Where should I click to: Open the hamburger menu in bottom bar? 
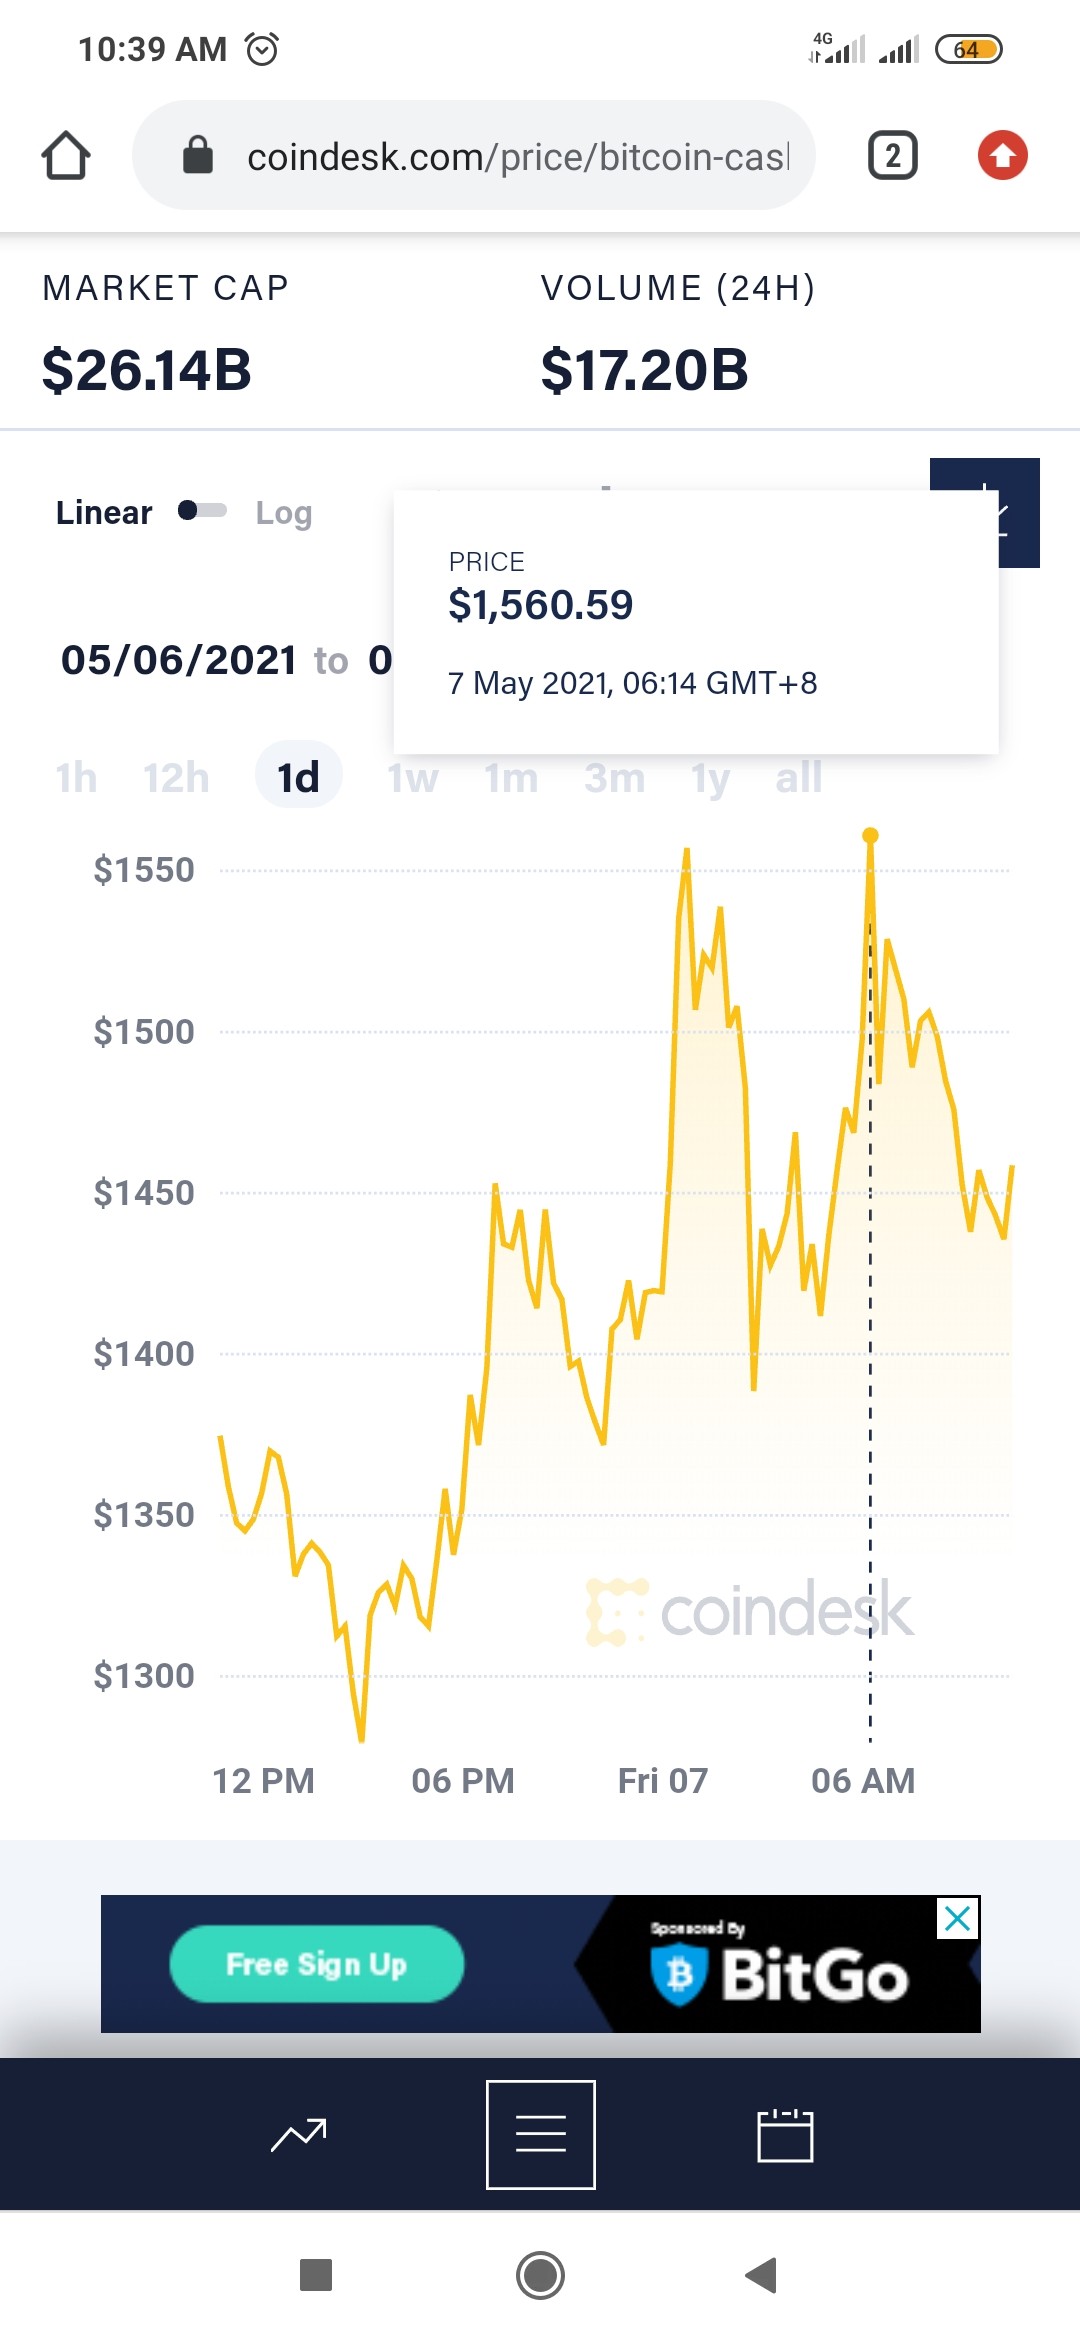click(x=541, y=2135)
